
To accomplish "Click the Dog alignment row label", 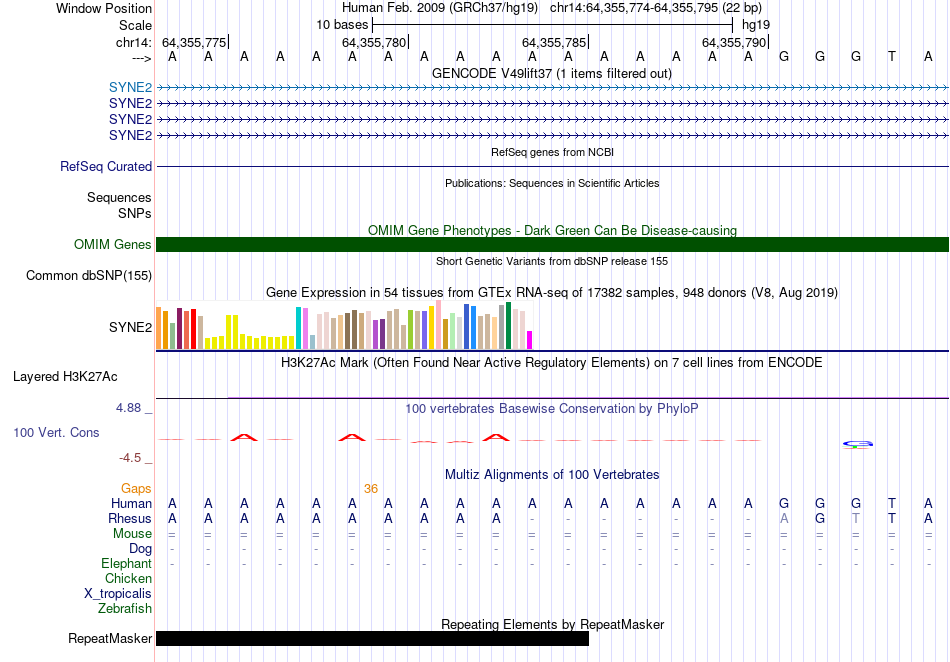I will tap(140, 549).
